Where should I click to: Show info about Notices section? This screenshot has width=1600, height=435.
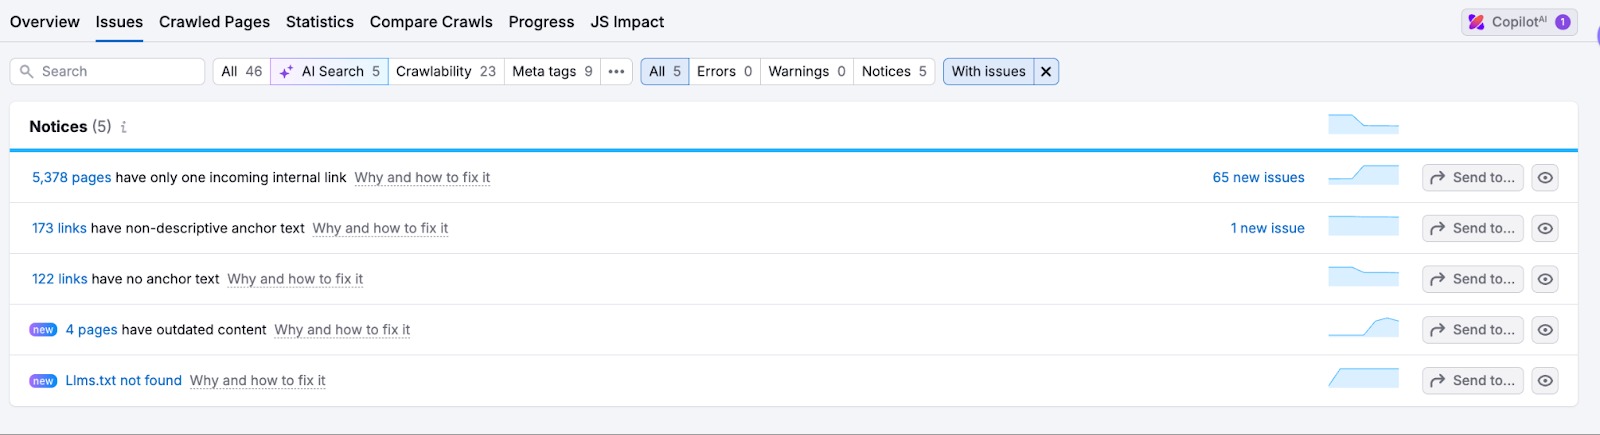tap(123, 127)
